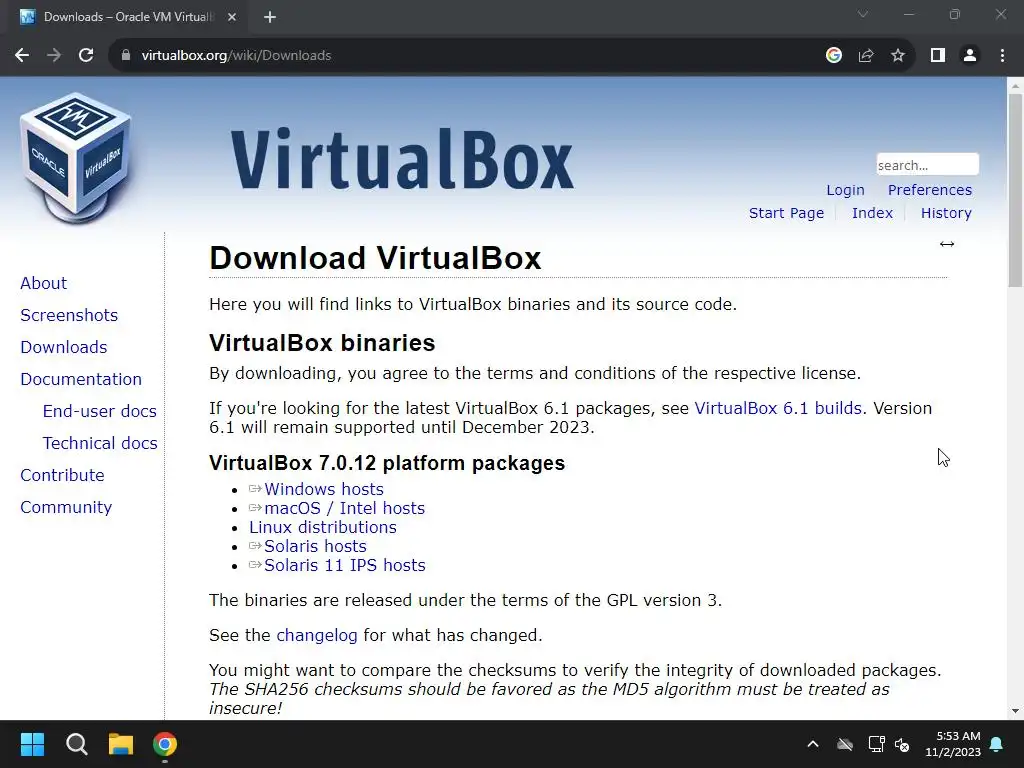Click the tab search chevron in title bar
The image size is (1024, 768).
point(863,14)
